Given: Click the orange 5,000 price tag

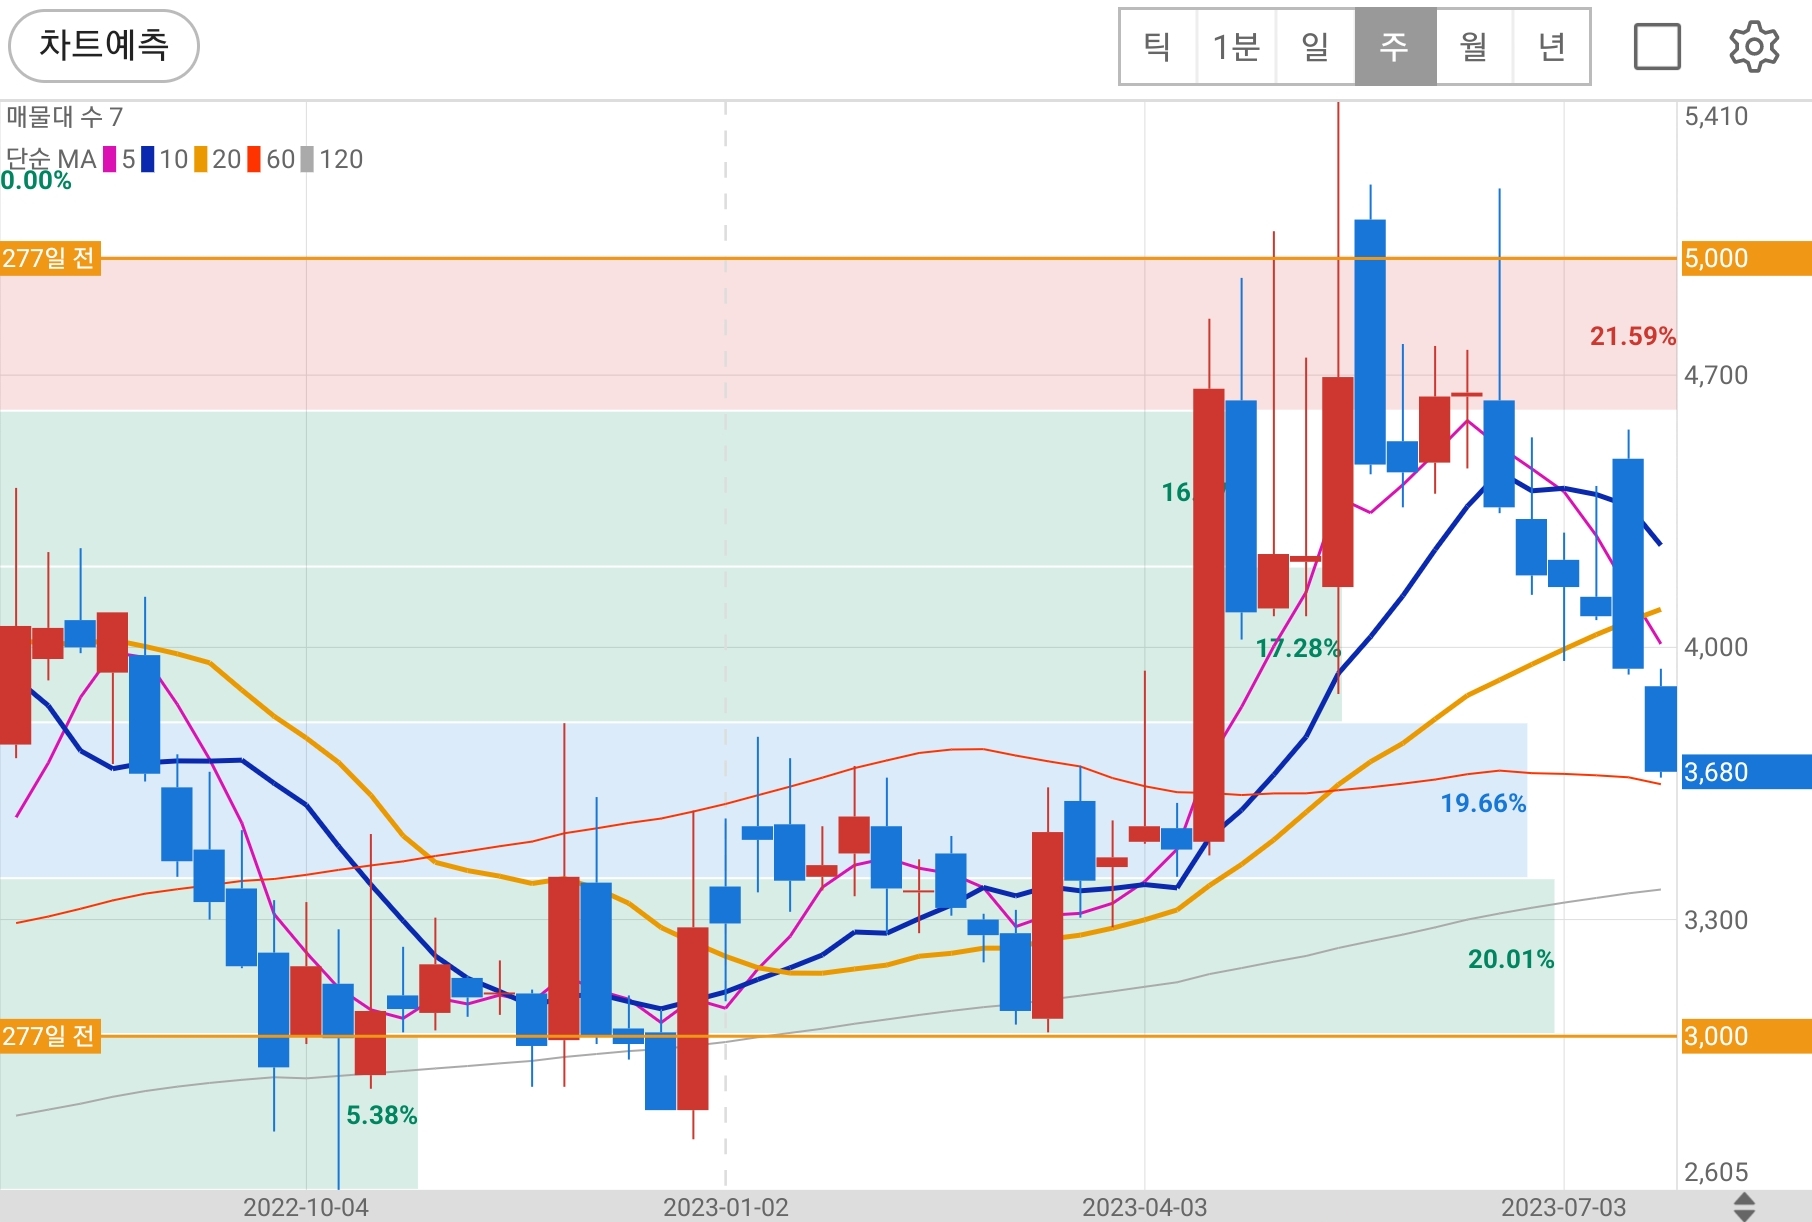Looking at the screenshot, I should pyautogui.click(x=1746, y=258).
